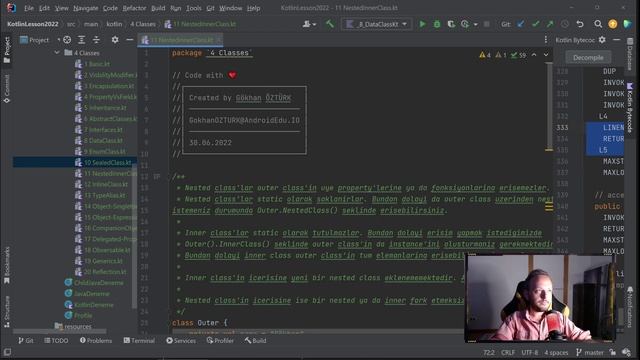This screenshot has height=360, width=640.
Task: Change CRLF line separator in status bar
Action: point(508,352)
